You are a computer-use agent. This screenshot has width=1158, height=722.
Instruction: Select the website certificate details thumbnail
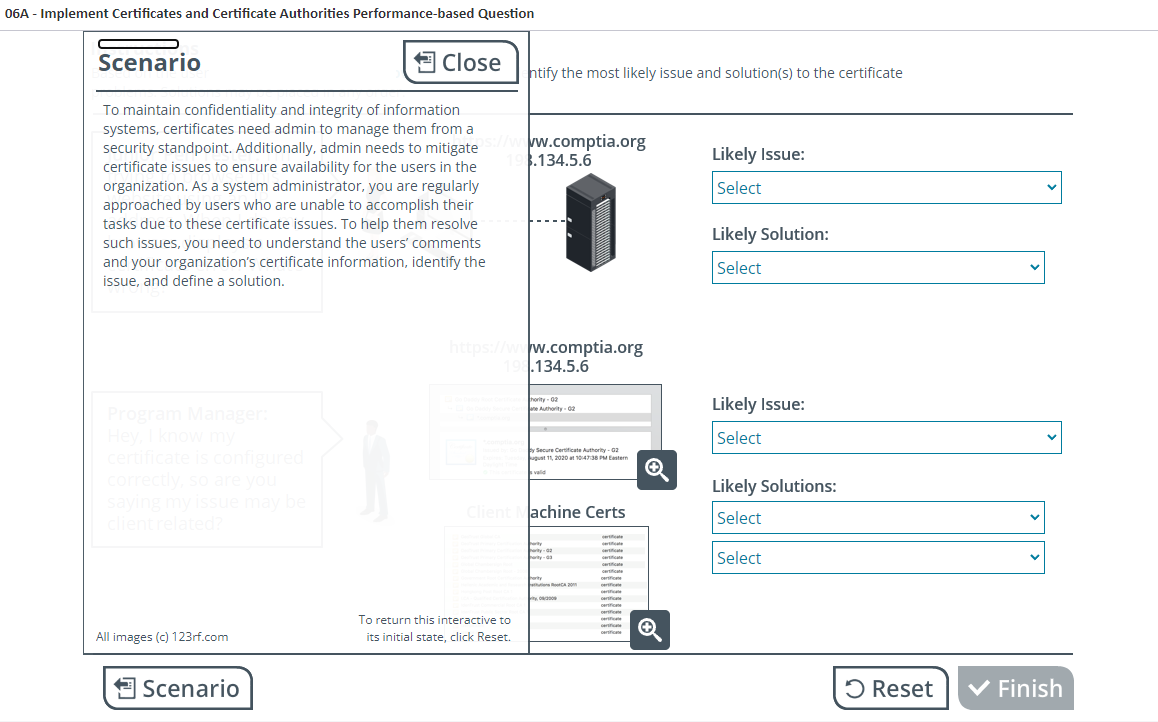tap(590, 430)
